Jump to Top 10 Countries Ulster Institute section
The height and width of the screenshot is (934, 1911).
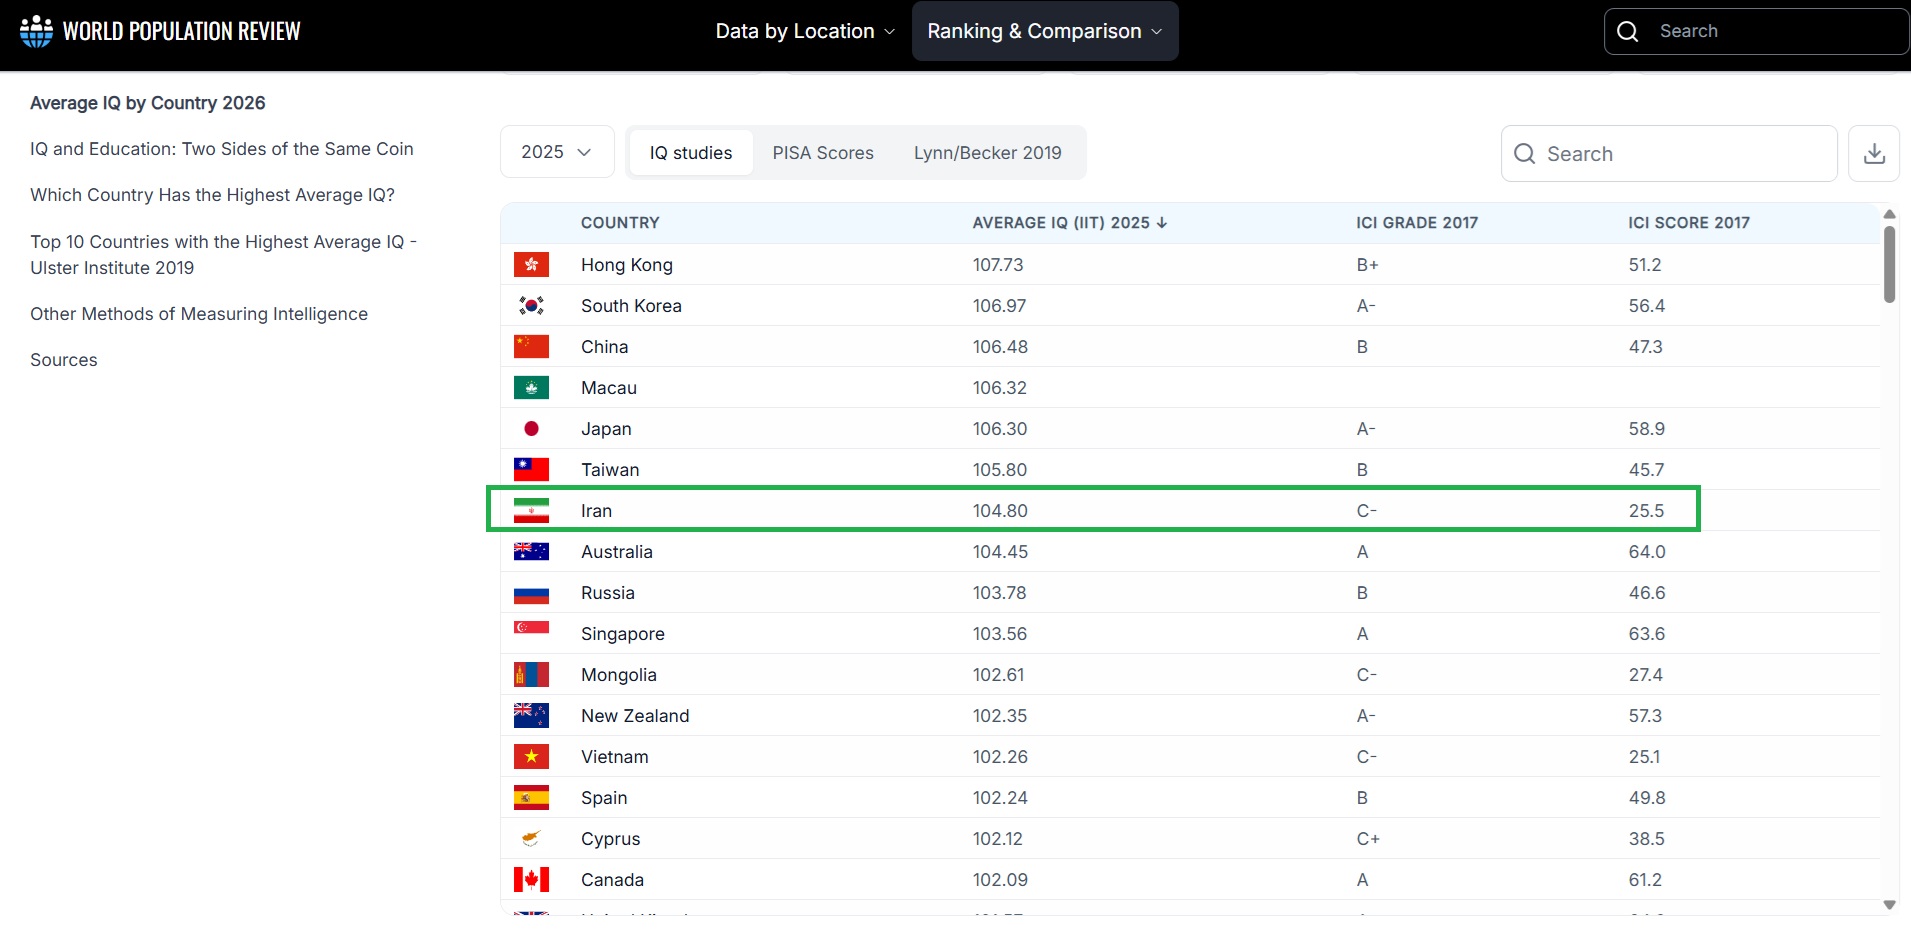tap(224, 255)
